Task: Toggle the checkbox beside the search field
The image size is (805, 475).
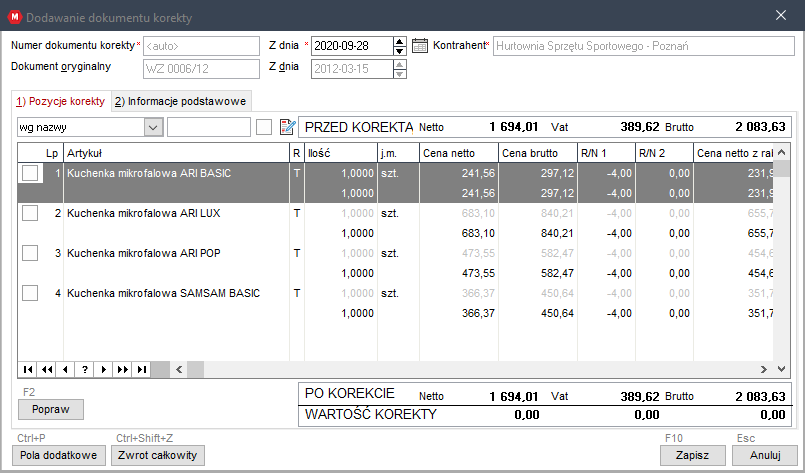Action: click(x=264, y=127)
